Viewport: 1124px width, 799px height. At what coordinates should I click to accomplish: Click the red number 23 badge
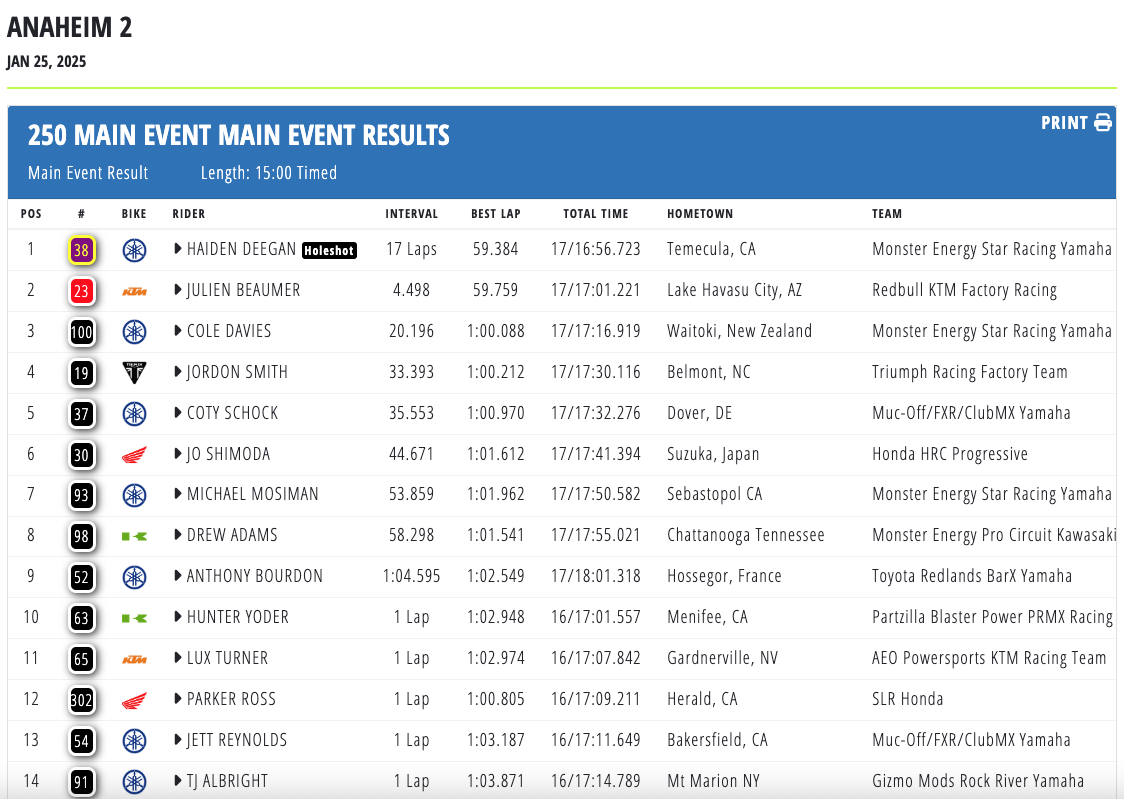pos(82,291)
